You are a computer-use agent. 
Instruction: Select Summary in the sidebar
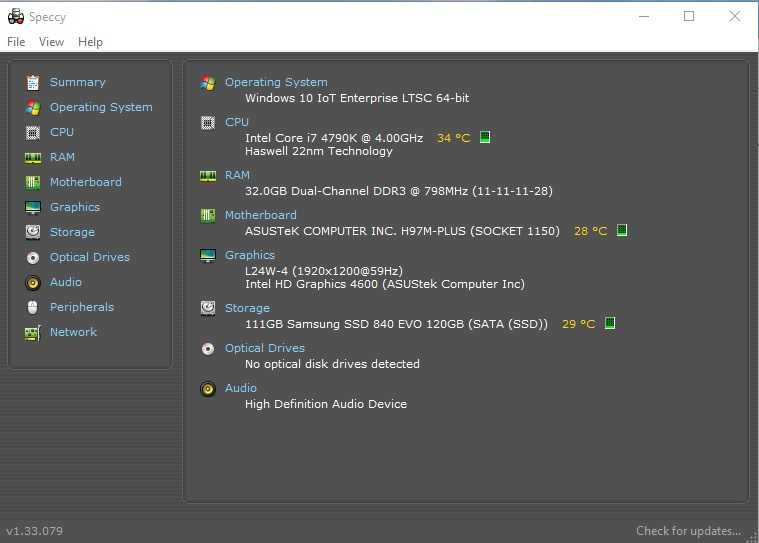(x=77, y=82)
